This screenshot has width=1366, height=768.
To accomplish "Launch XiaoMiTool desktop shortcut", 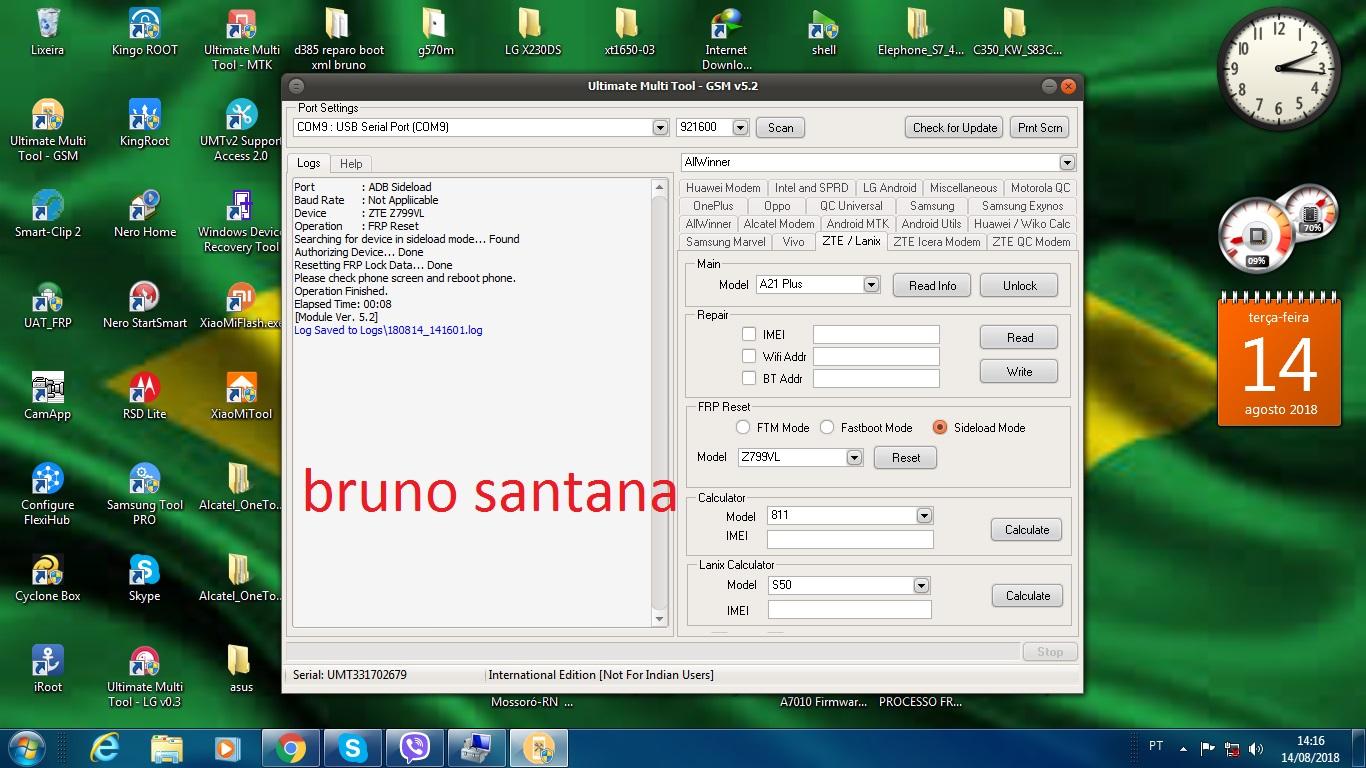I will 241,396.
